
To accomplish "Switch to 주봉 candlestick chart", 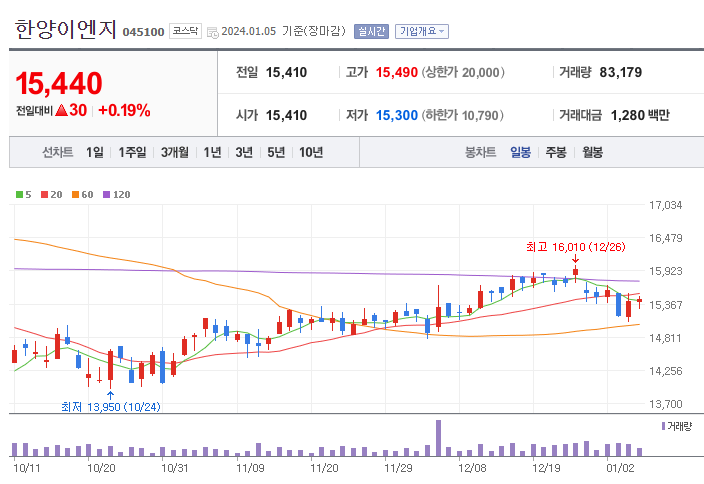I will coord(556,153).
